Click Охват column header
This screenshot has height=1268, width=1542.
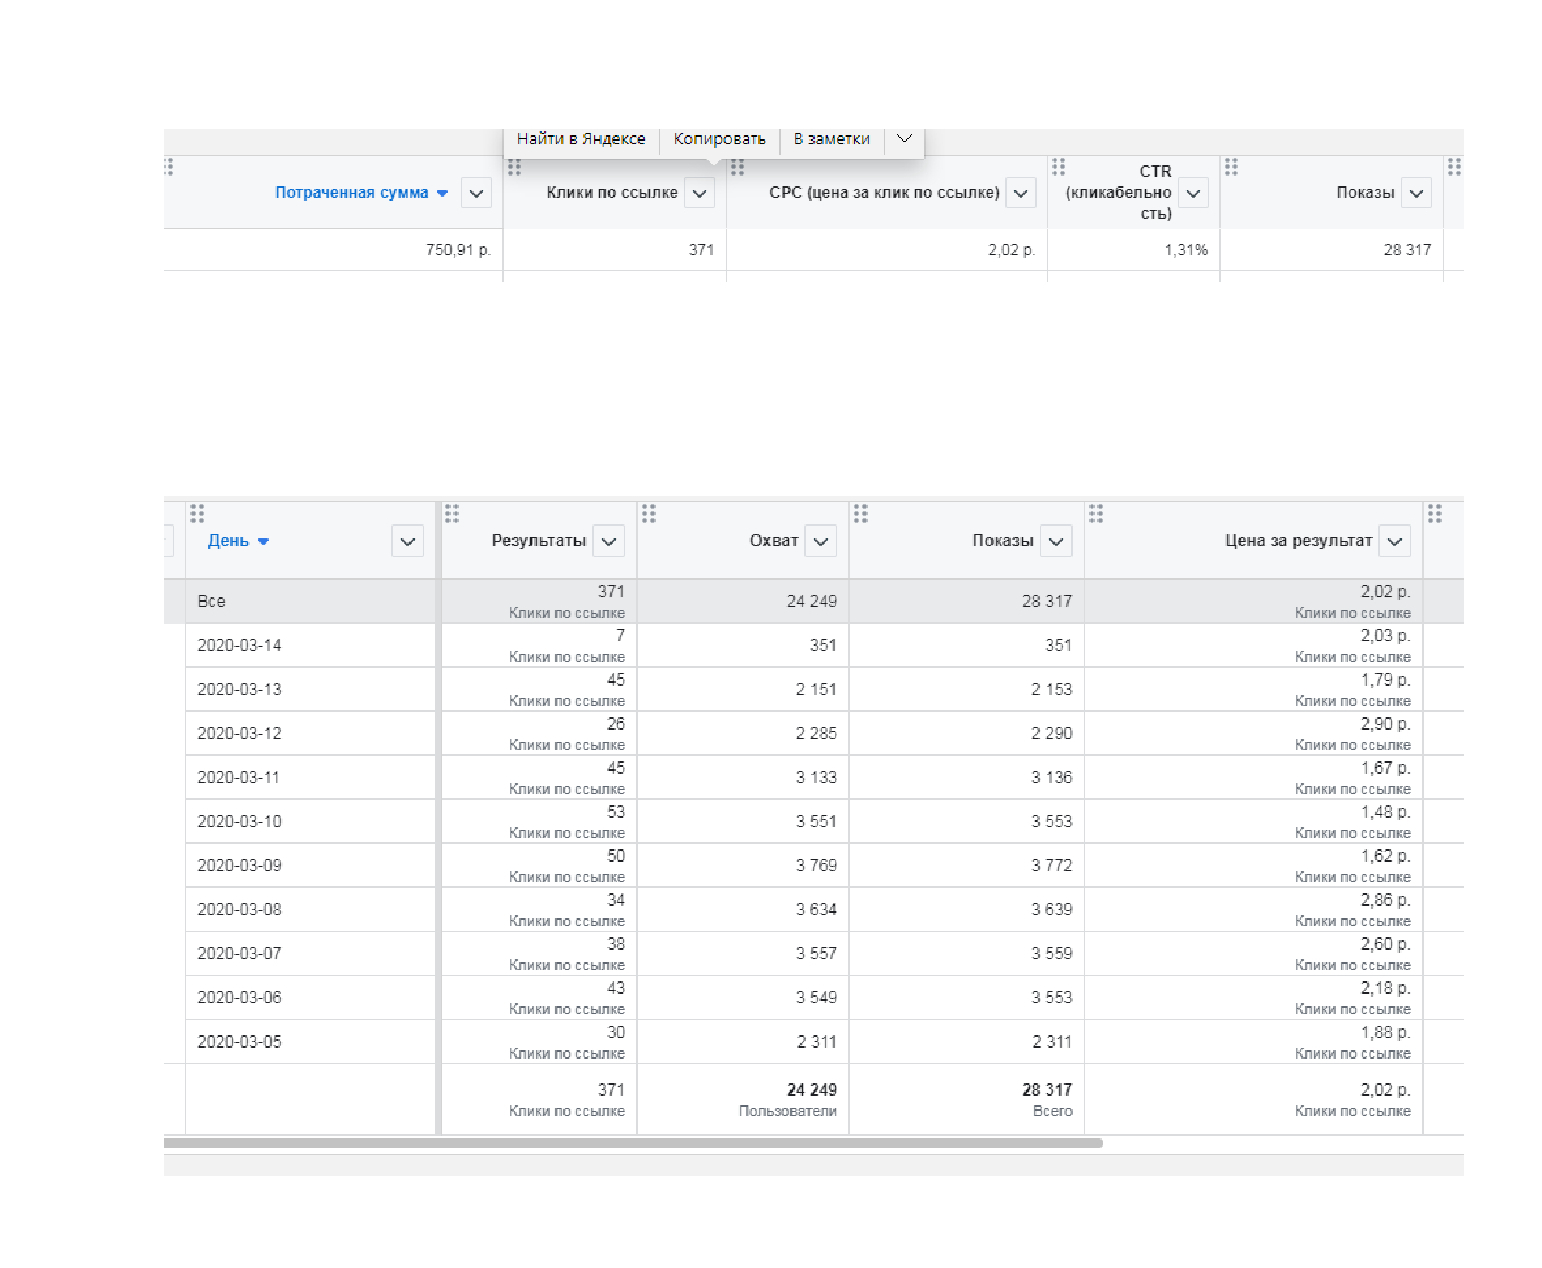pos(774,541)
